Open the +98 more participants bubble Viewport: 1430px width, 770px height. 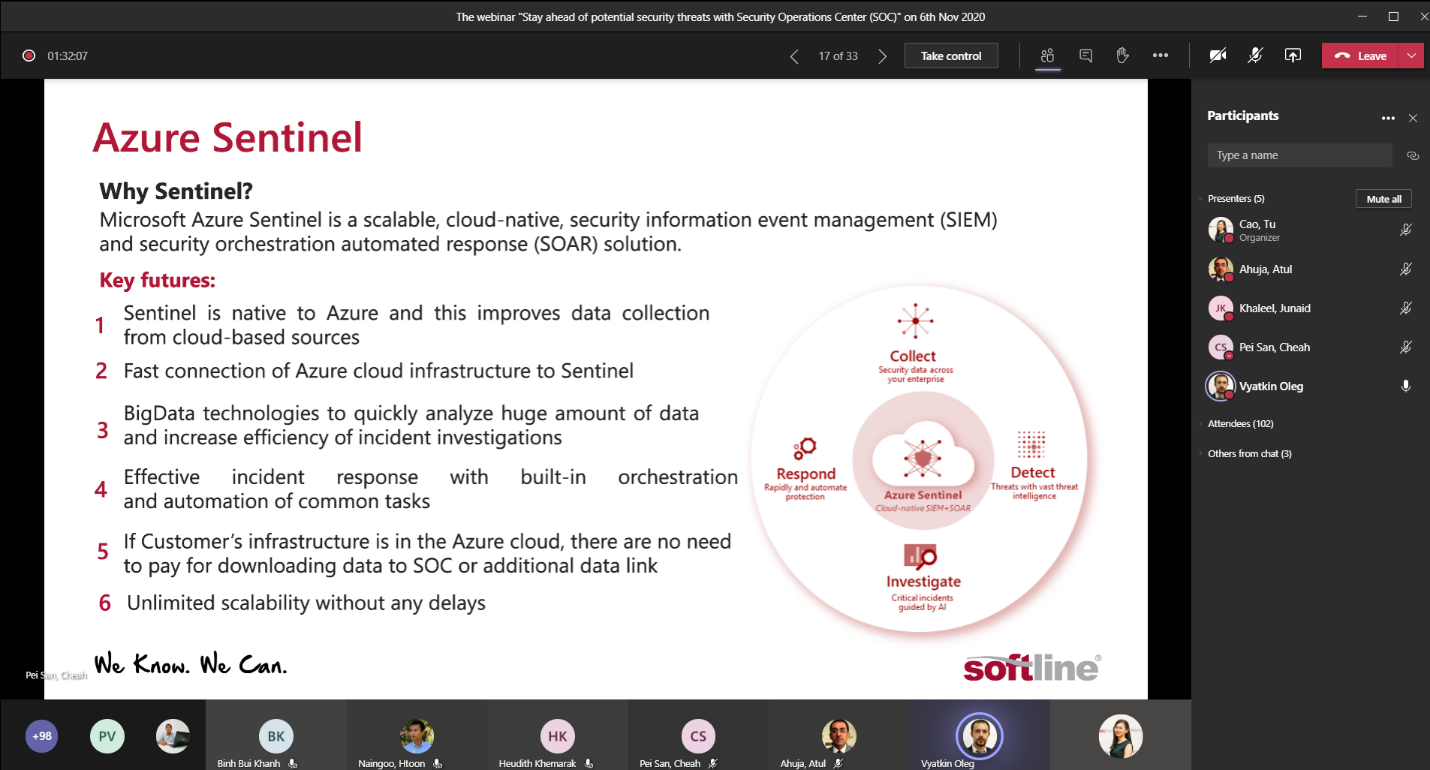click(42, 736)
